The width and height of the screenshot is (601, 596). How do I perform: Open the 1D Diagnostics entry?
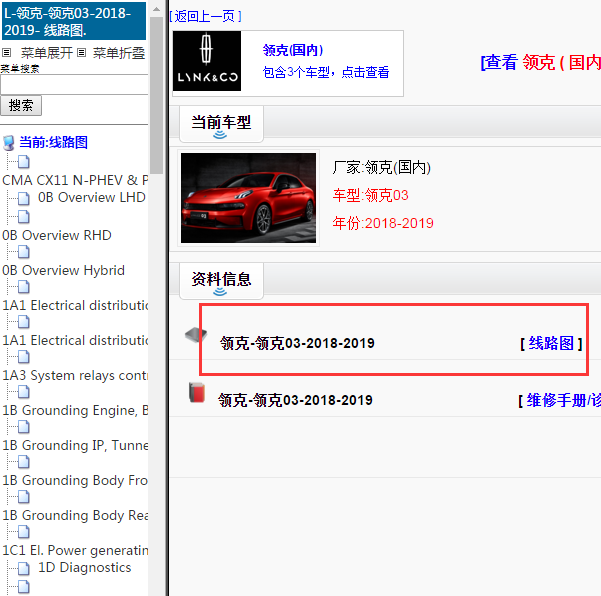pyautogui.click(x=85, y=568)
